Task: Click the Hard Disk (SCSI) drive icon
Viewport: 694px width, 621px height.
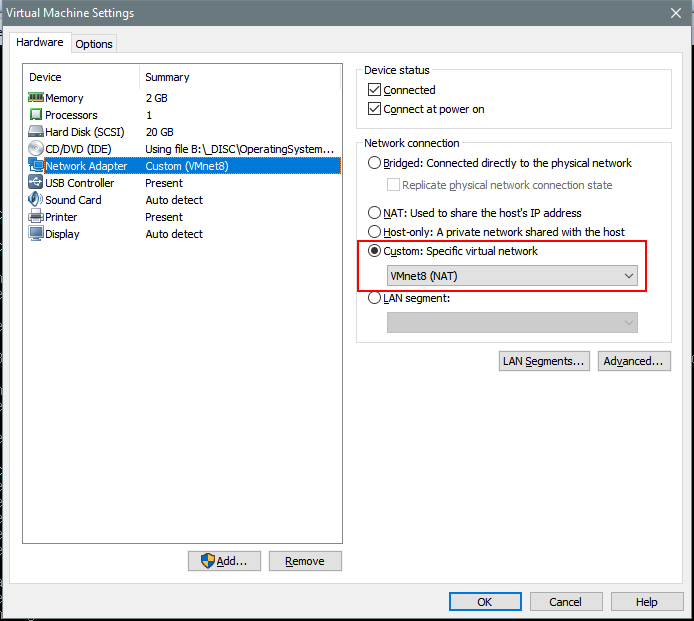Action: tap(36, 131)
